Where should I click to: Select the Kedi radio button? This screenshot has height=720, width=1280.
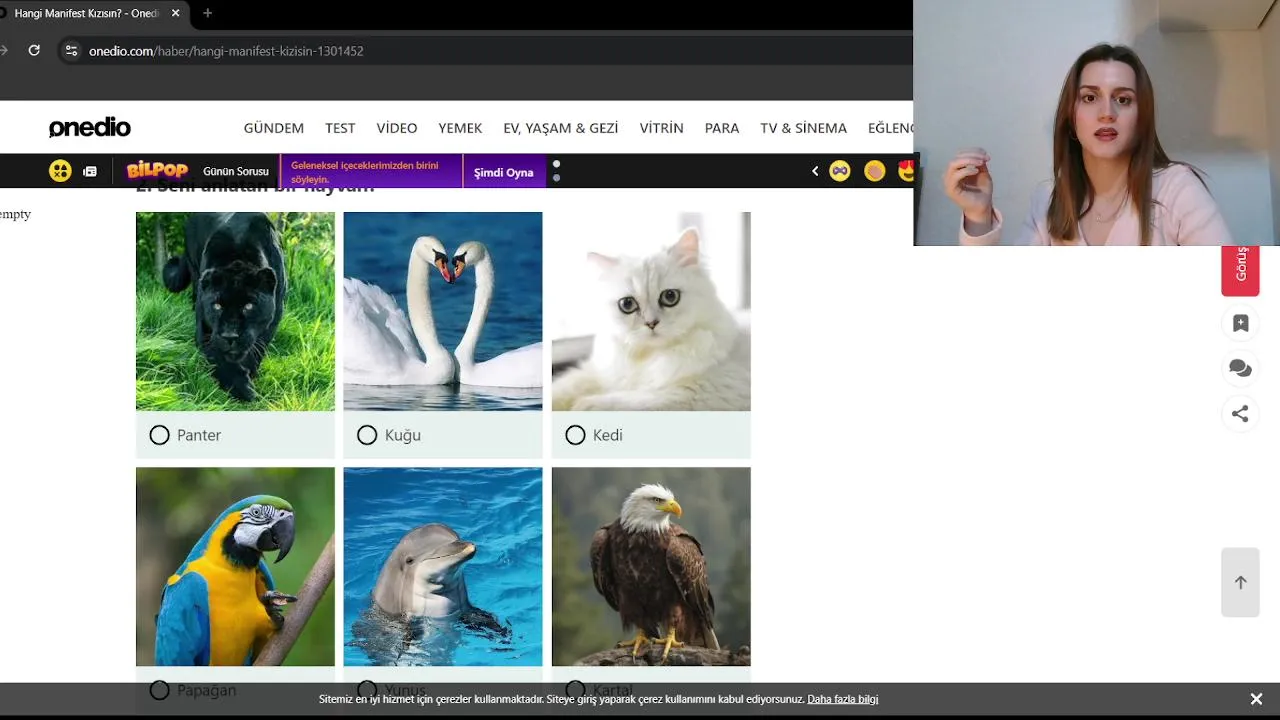pos(575,435)
